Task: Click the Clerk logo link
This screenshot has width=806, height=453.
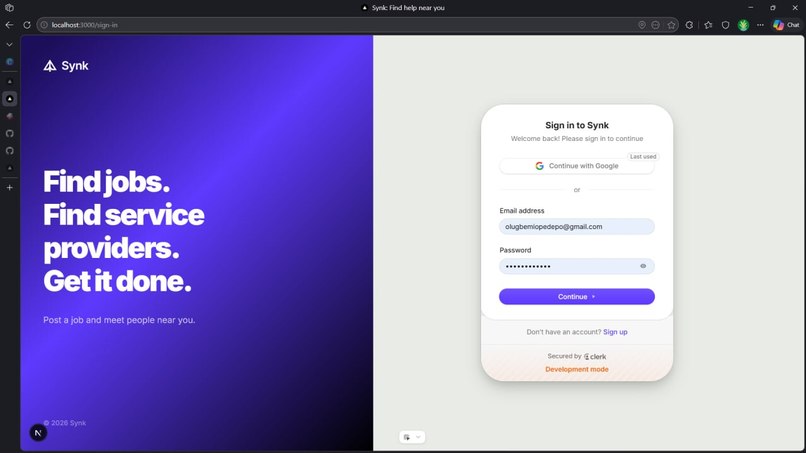Action: click(595, 356)
